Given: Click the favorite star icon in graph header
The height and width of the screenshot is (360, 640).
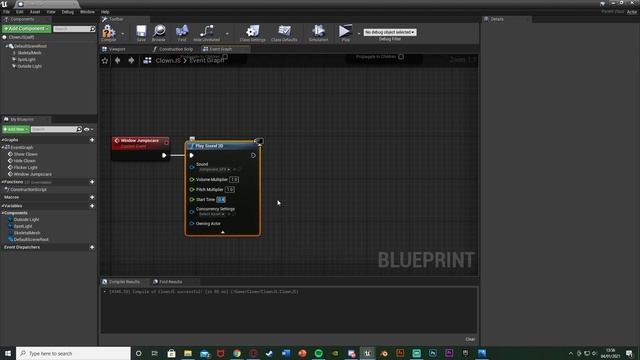Looking at the screenshot, I should pos(105,60).
